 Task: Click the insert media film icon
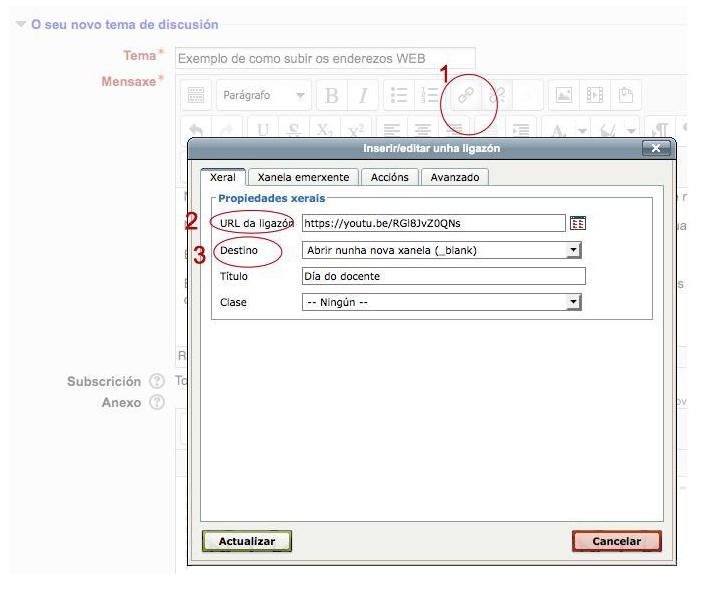coord(596,96)
